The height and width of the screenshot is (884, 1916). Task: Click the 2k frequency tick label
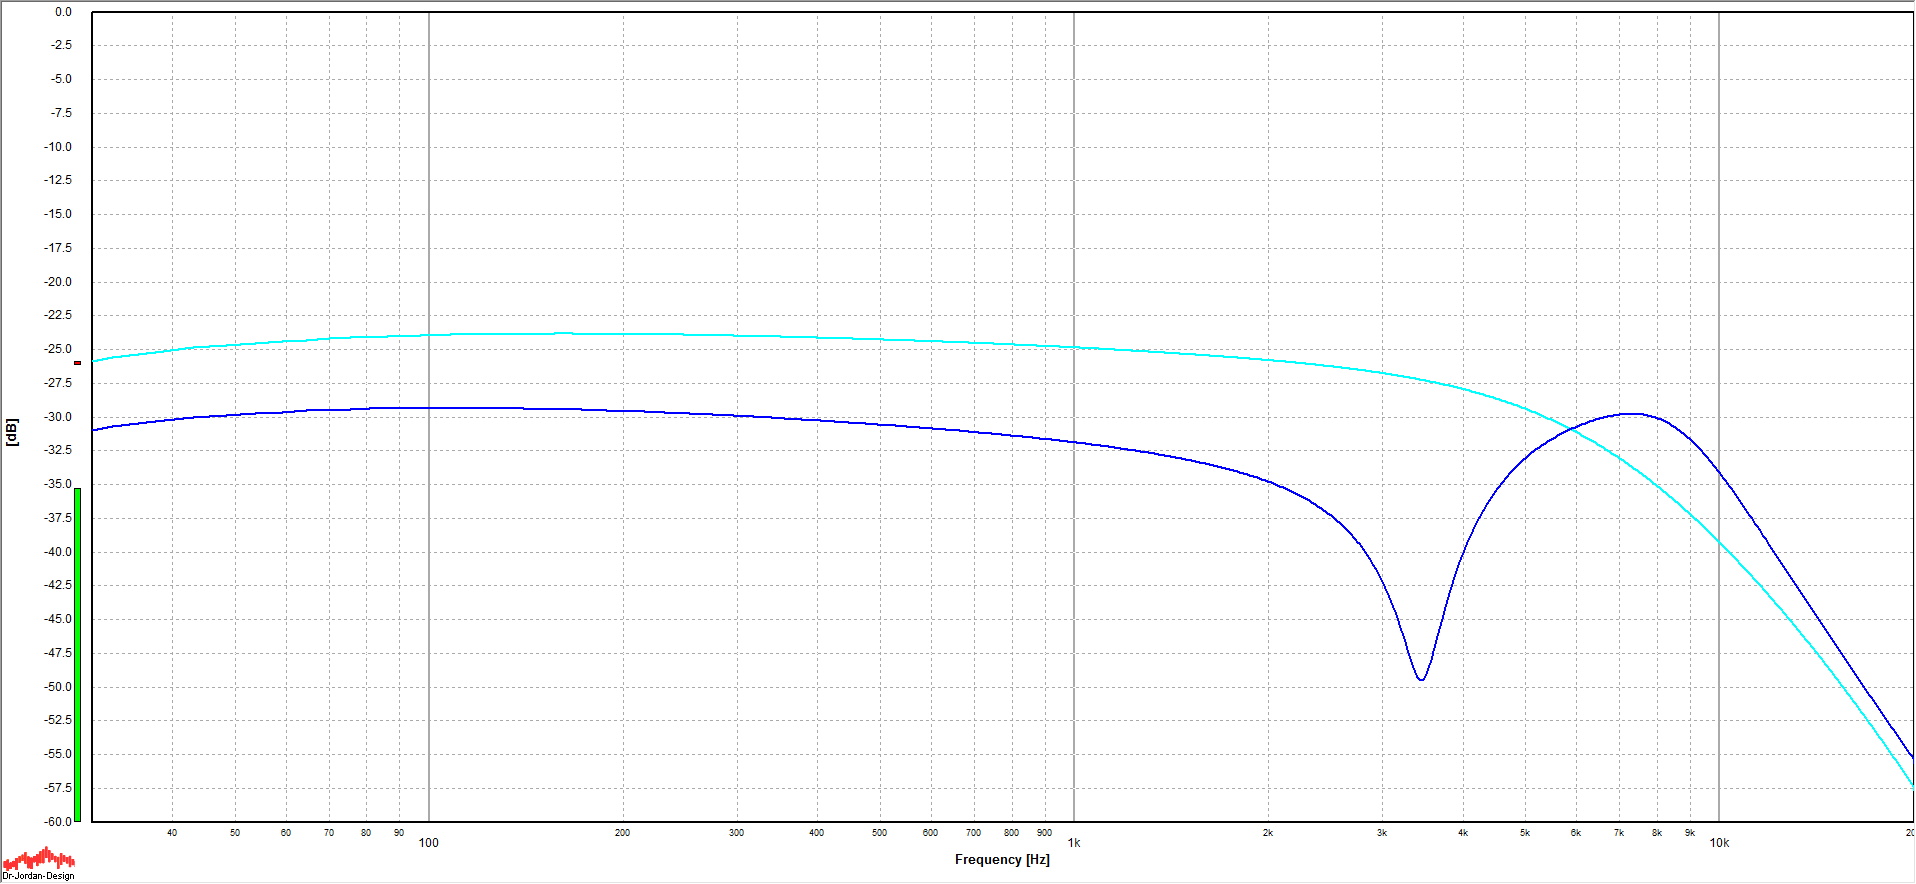pyautogui.click(x=1267, y=833)
